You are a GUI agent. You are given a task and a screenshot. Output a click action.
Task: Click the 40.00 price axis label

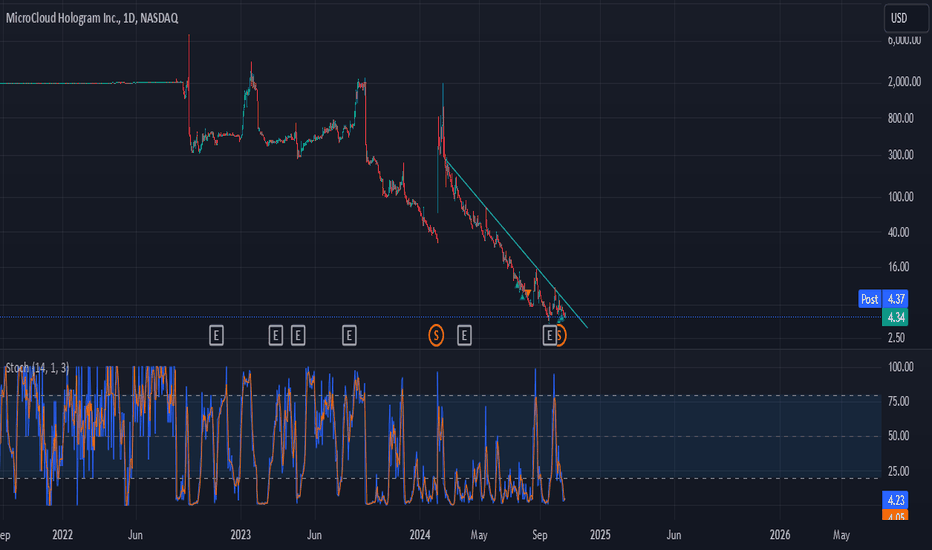(x=898, y=232)
